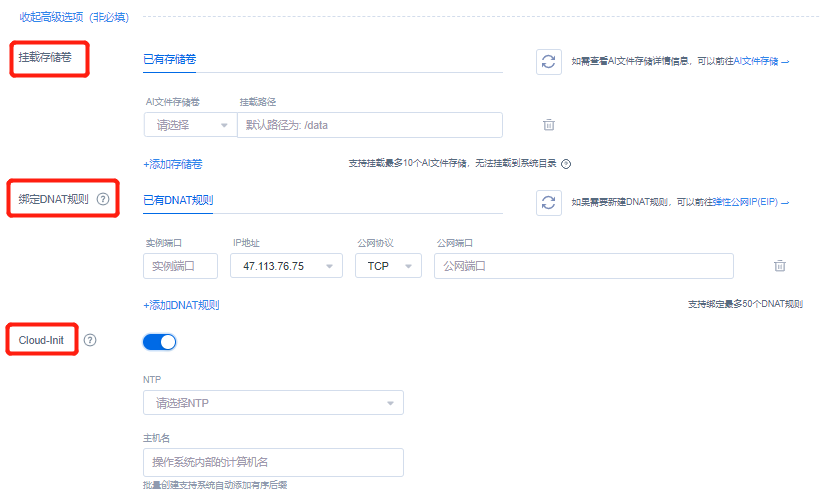Open the AI文件存储卷 dropdown

(x=188, y=125)
